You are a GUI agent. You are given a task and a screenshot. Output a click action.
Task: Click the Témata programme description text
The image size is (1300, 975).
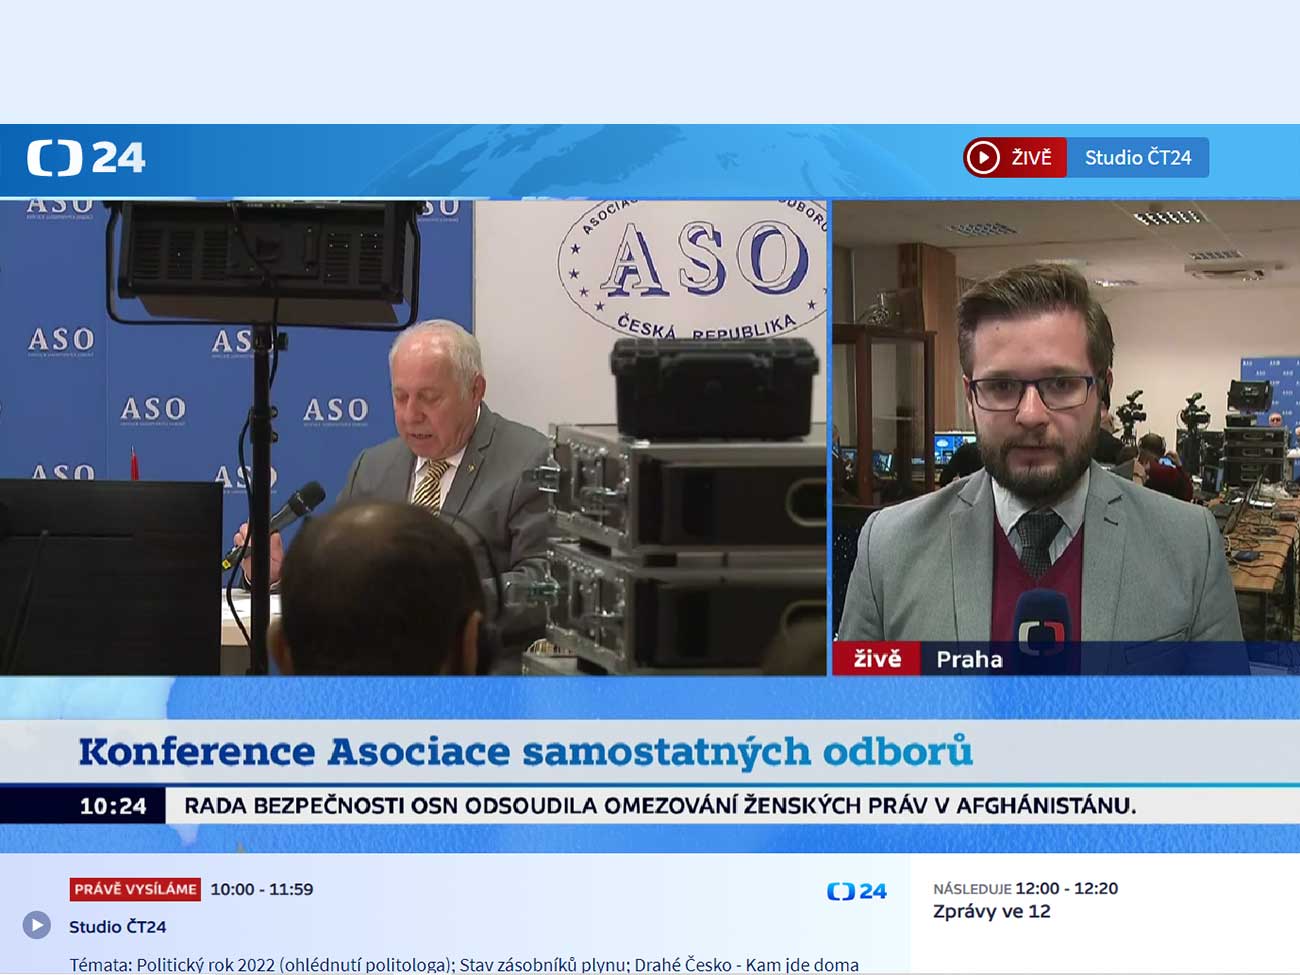(464, 965)
